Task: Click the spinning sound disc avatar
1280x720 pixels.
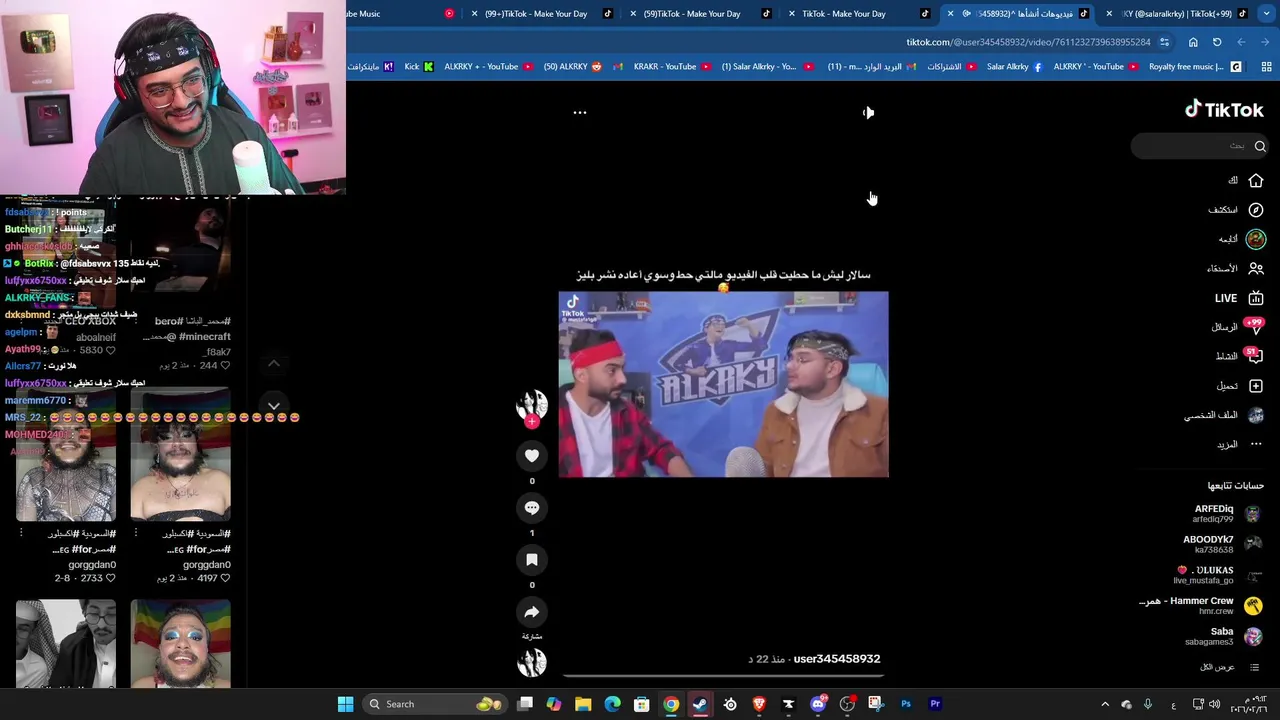Action: (532, 662)
